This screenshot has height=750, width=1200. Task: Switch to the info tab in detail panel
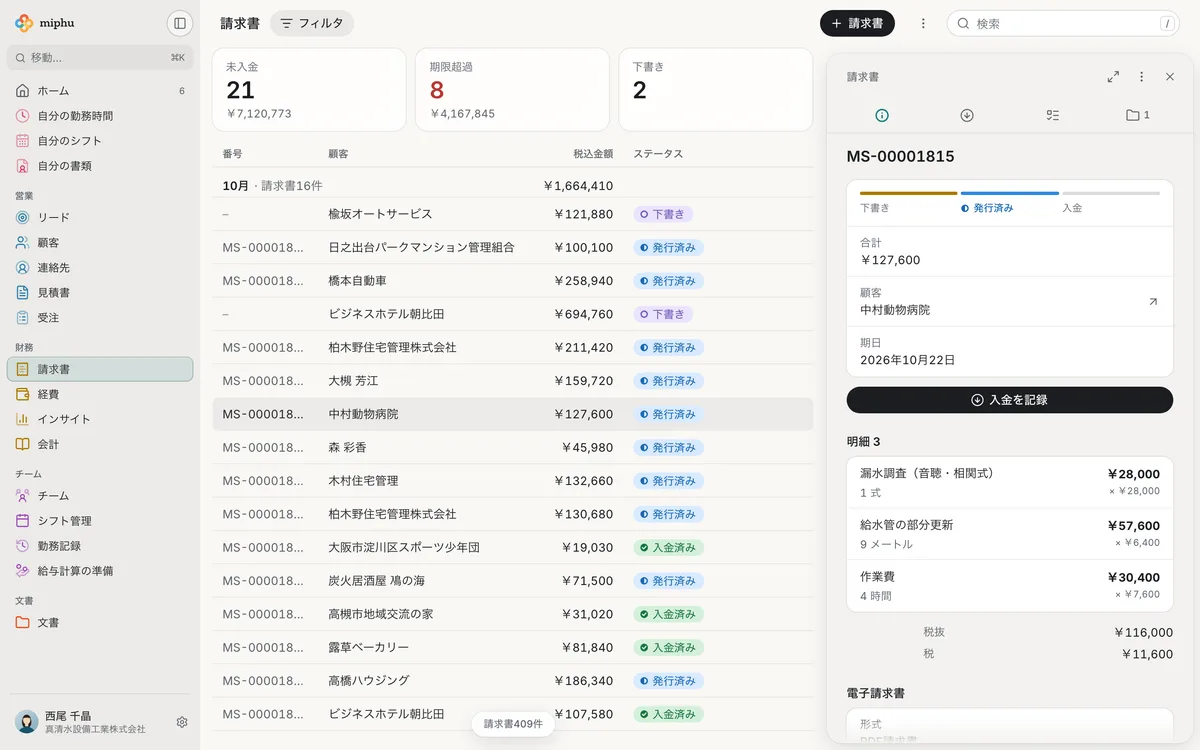(x=882, y=115)
